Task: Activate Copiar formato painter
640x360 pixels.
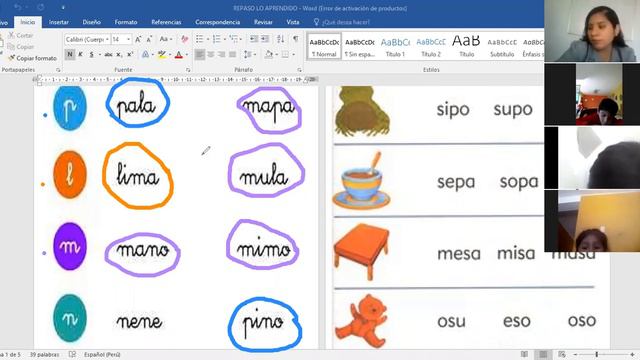Action: [32, 58]
